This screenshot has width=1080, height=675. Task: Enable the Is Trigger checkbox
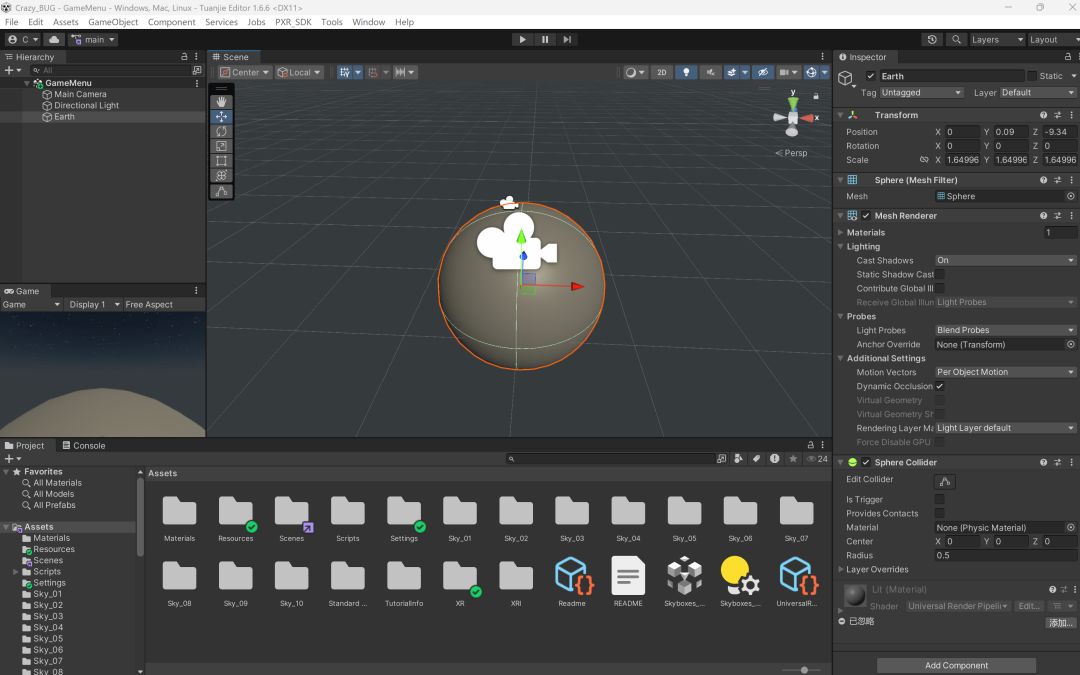940,499
